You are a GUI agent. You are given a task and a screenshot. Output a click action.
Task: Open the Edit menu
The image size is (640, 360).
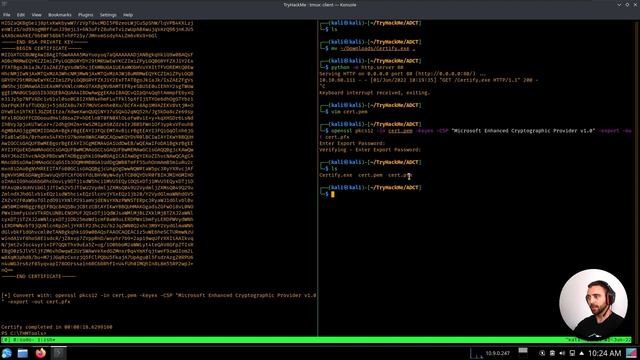[x=21, y=15]
